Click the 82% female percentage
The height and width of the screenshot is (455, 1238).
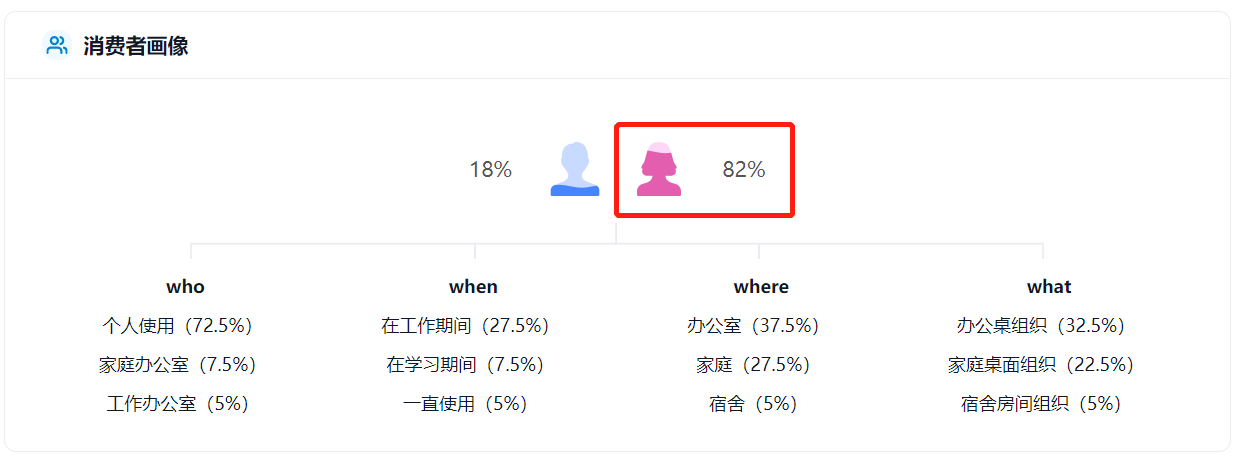(x=744, y=170)
